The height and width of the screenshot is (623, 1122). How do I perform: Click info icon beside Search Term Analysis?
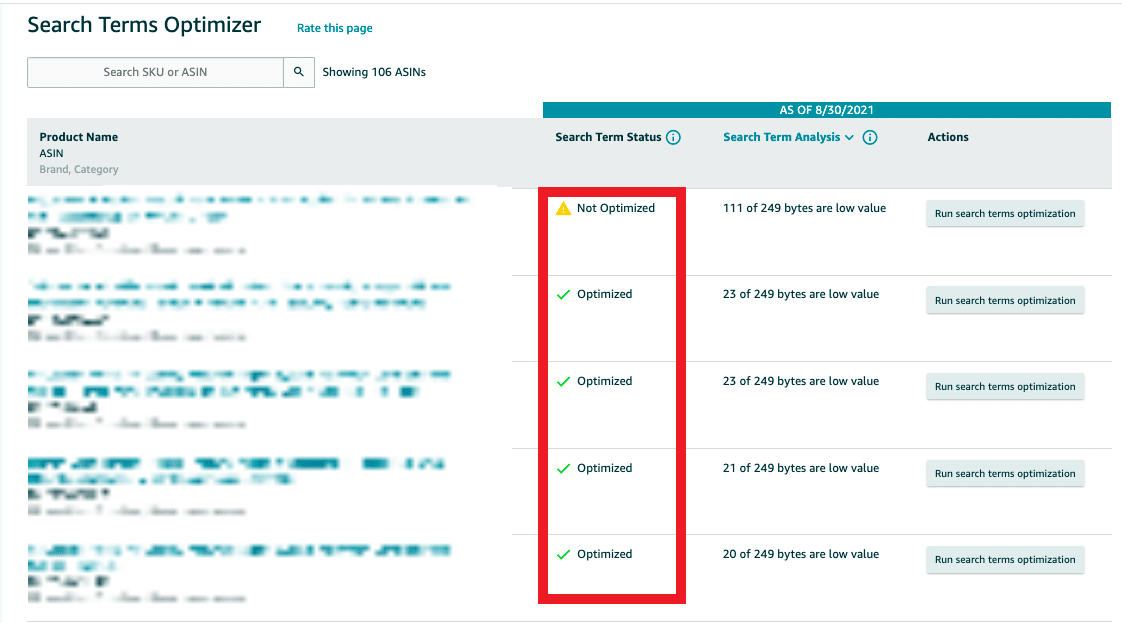870,138
